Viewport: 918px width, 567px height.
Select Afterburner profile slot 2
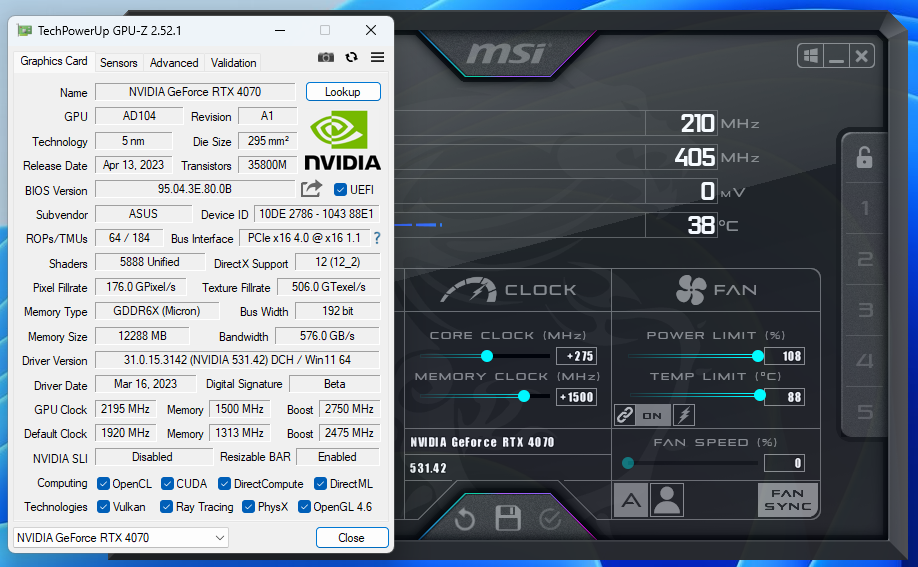coord(865,259)
